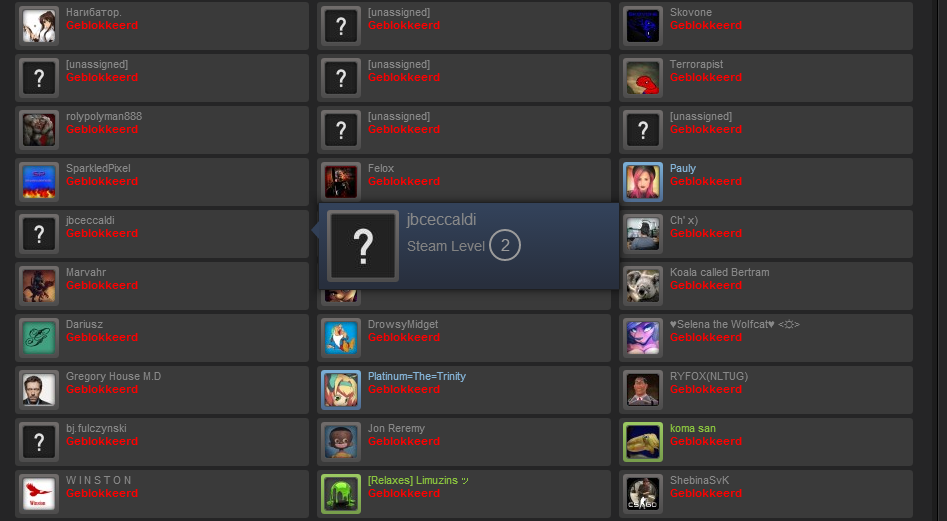
Task: Select the bj.fulczynski question-mark avatar
Action: (x=39, y=442)
